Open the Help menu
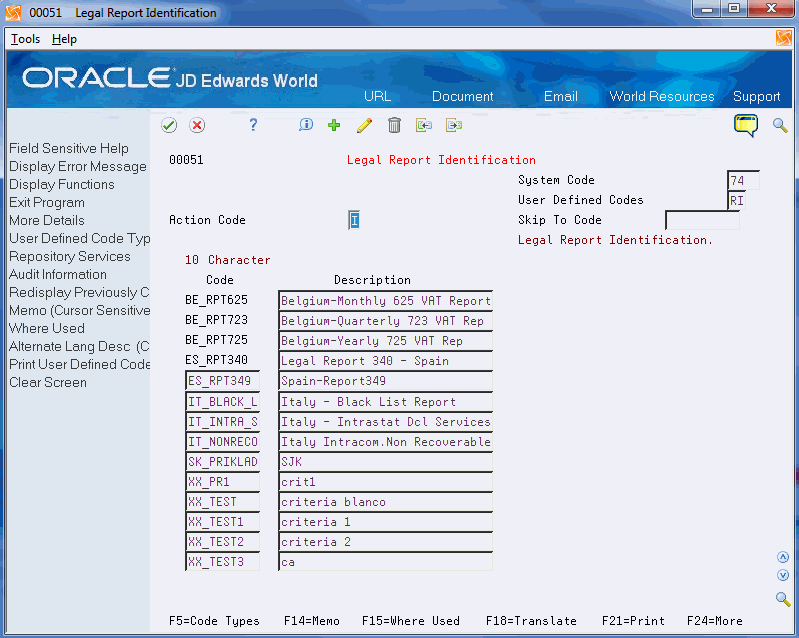 tap(64, 39)
